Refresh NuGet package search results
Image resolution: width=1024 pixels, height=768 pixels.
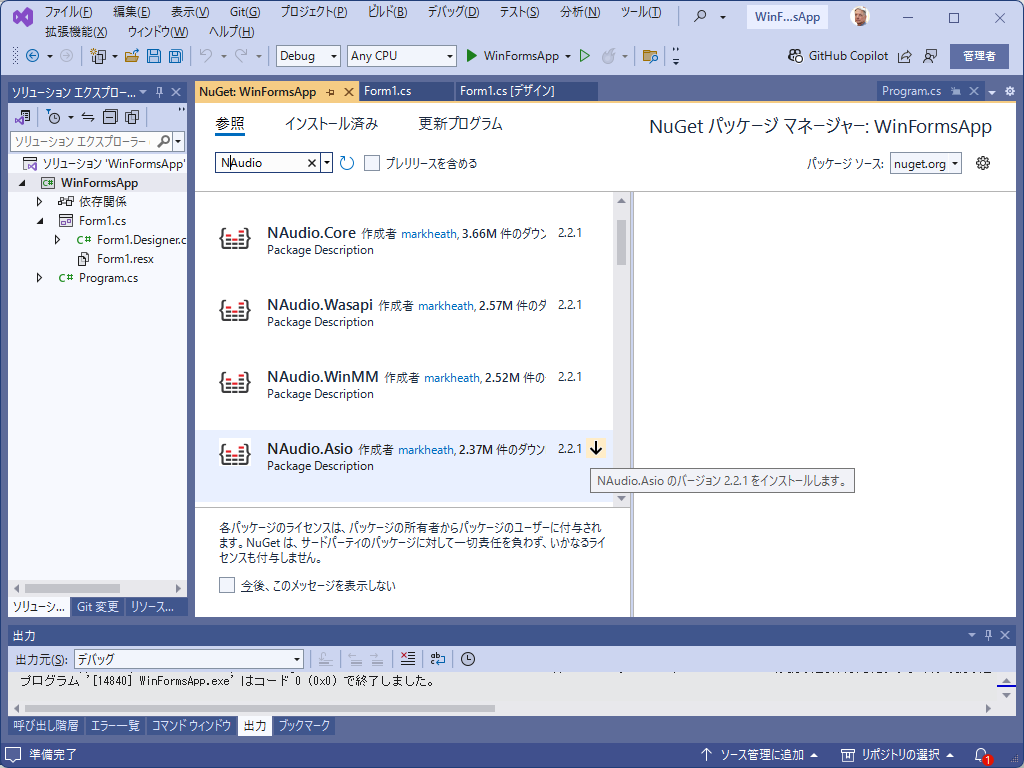click(x=347, y=163)
